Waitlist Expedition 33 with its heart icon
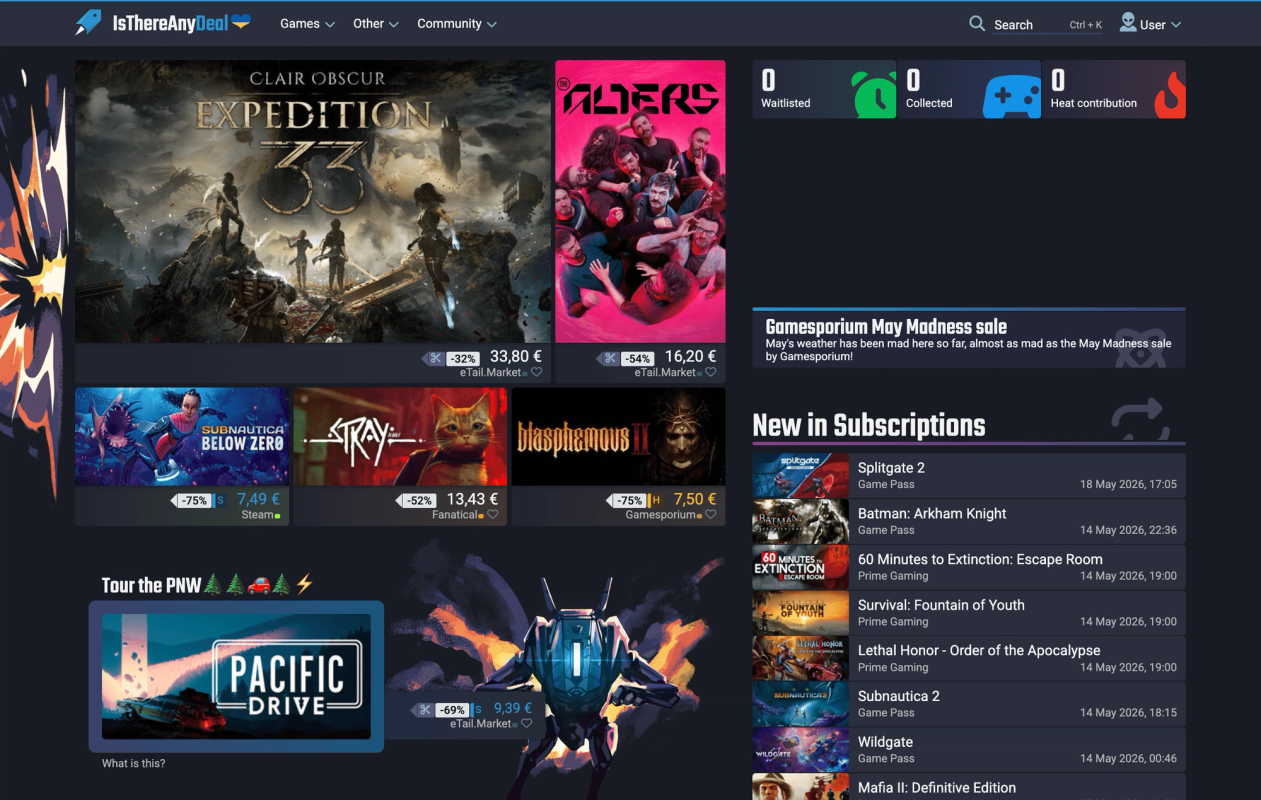Image resolution: width=1261 pixels, height=800 pixels. pyautogui.click(x=536, y=372)
